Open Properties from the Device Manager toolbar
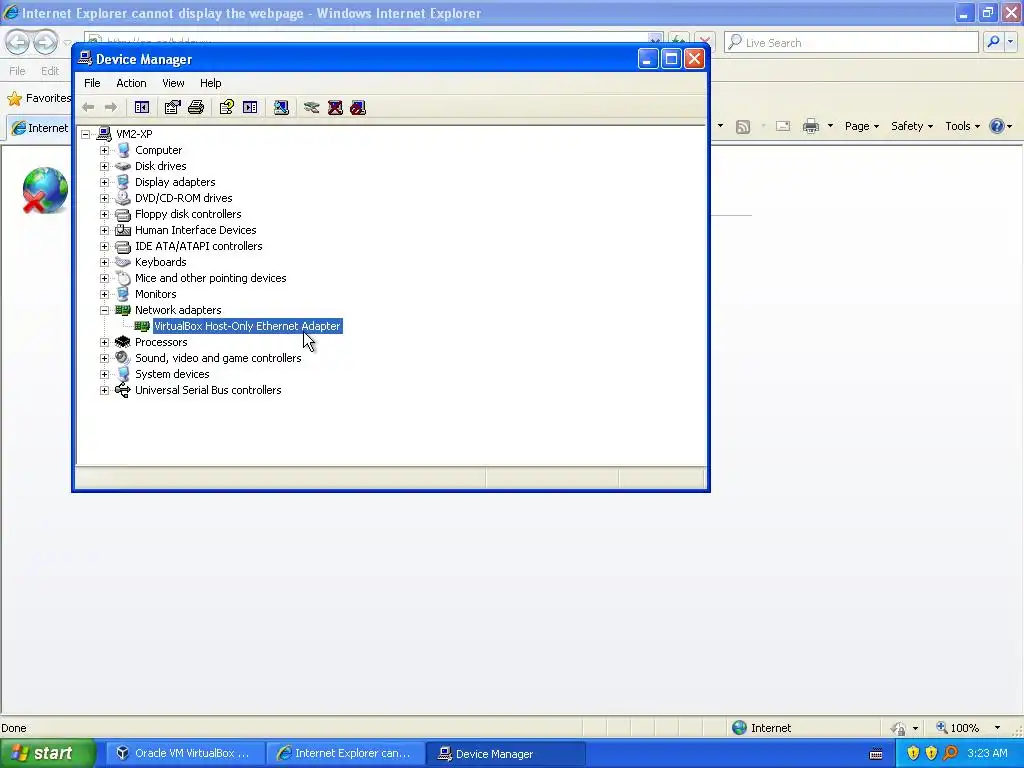Image resolution: width=1024 pixels, height=768 pixels. pyautogui.click(x=172, y=107)
